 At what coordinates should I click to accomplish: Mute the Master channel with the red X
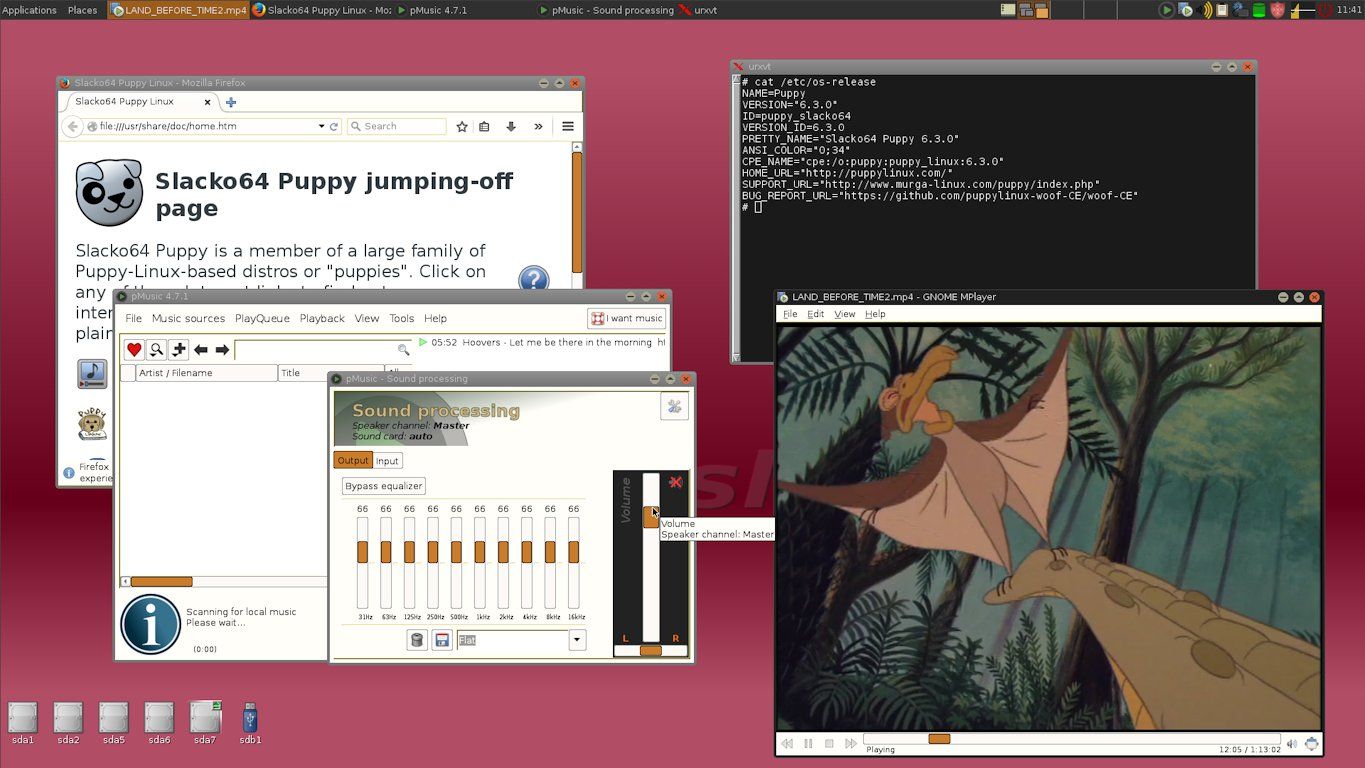(x=676, y=482)
